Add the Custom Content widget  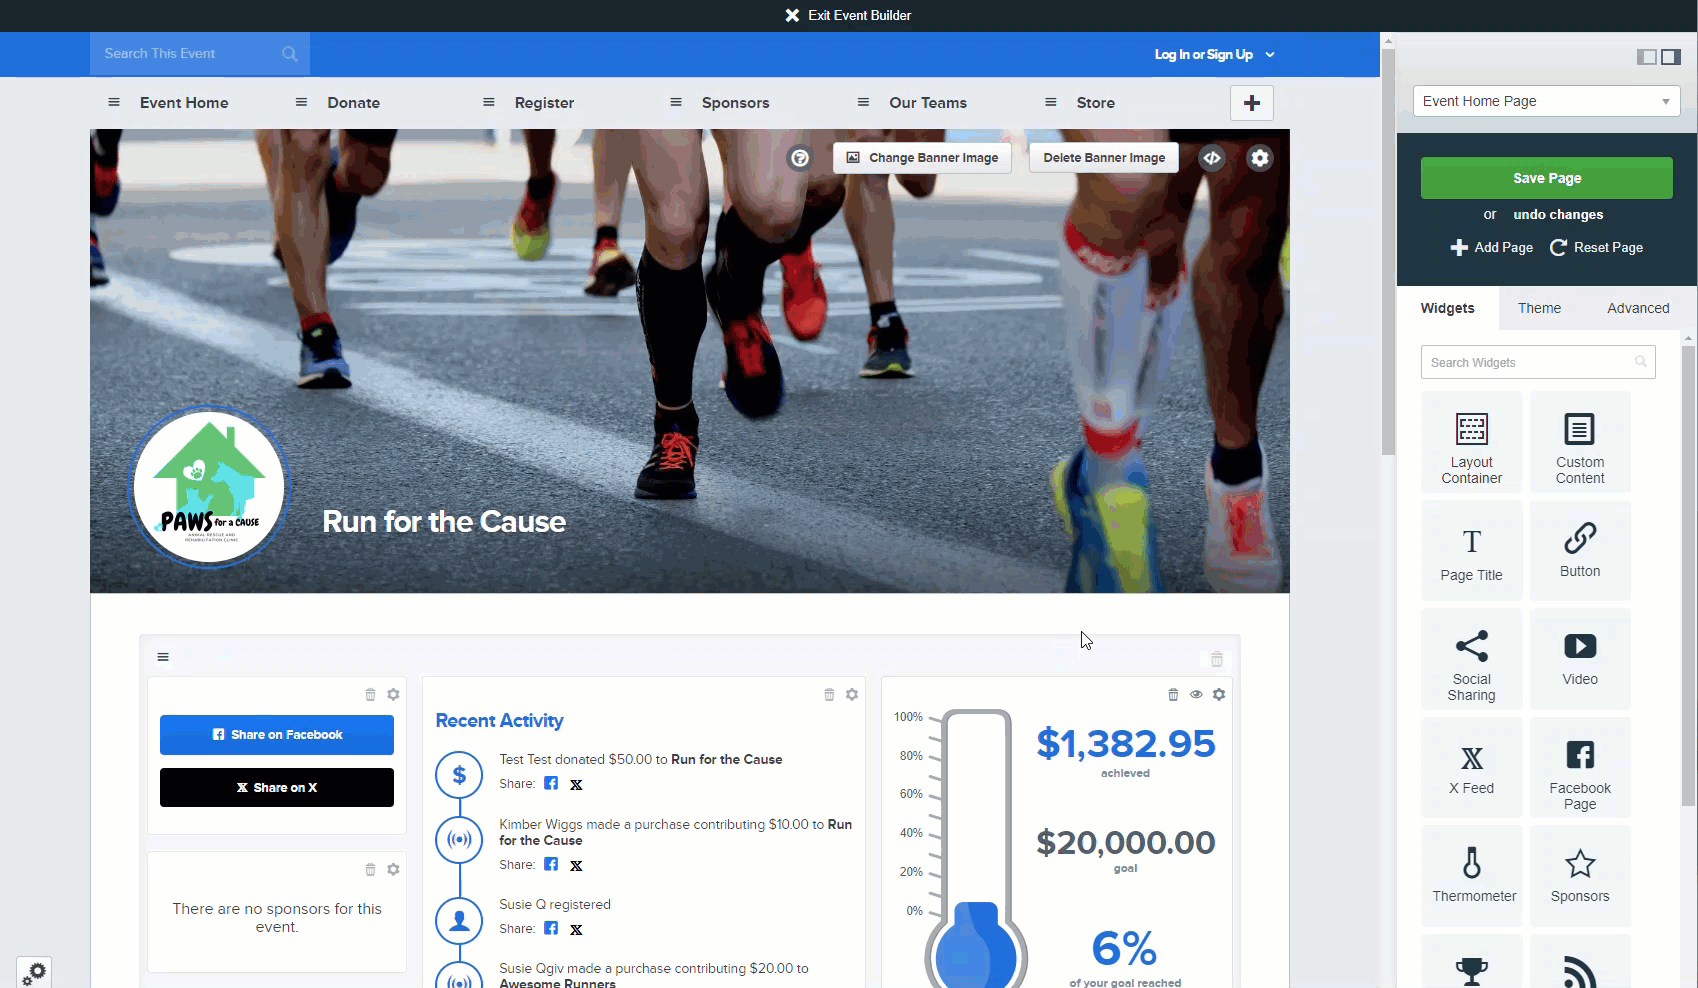[1580, 442]
